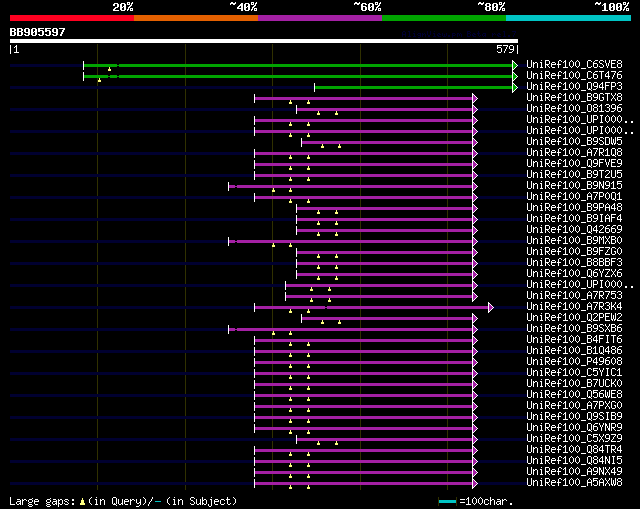Viewport: 640px width, 509px height.
Task: Click the Large gaps legend text
Action: (x=42, y=501)
